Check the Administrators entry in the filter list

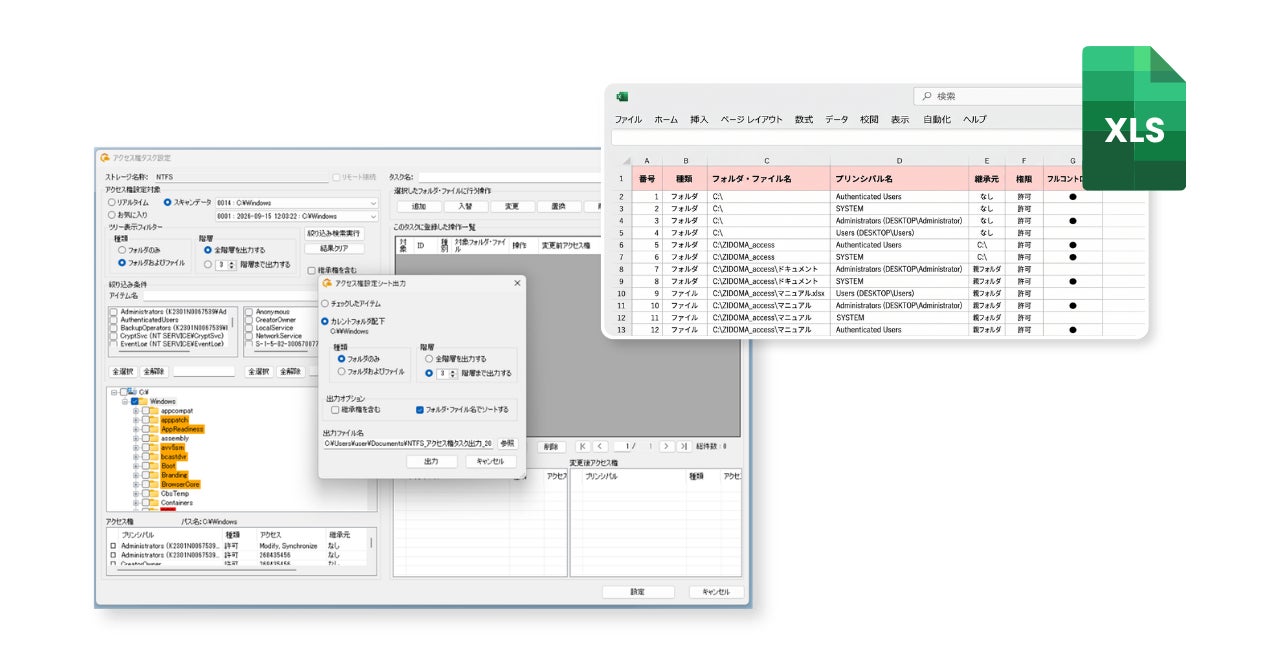coord(114,312)
